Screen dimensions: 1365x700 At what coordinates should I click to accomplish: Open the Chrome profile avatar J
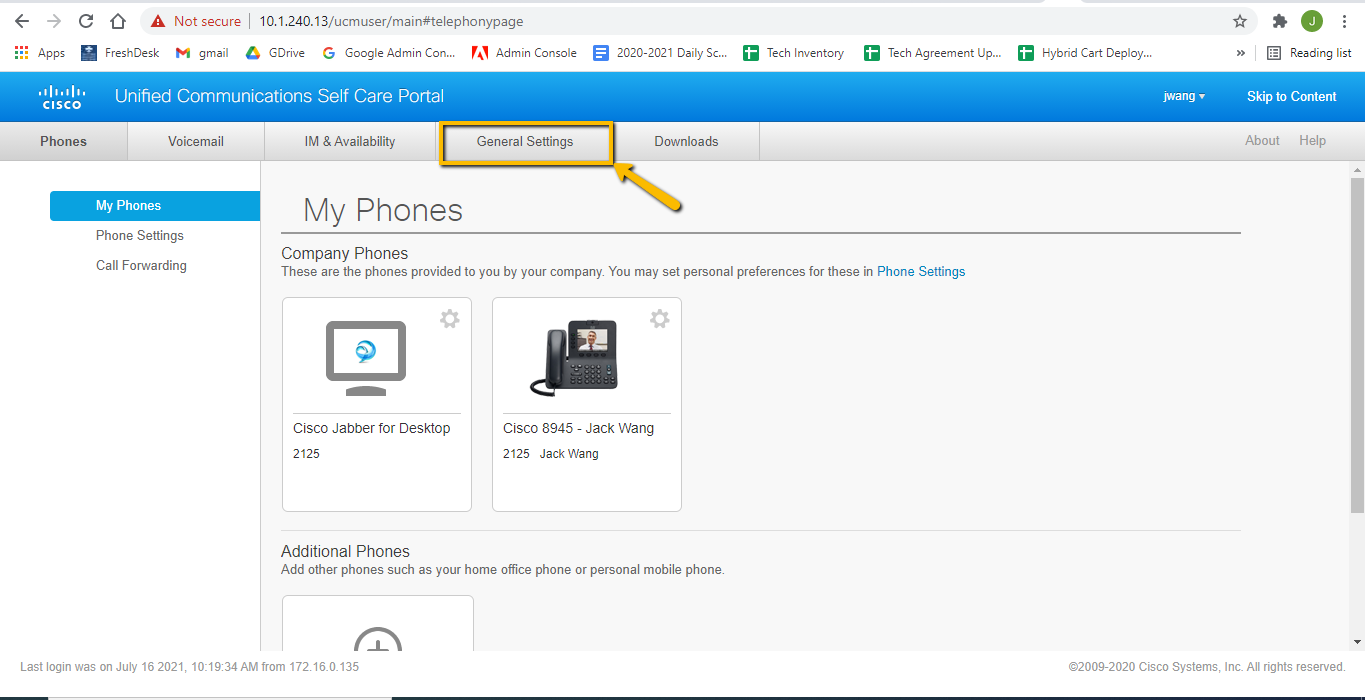[1312, 21]
